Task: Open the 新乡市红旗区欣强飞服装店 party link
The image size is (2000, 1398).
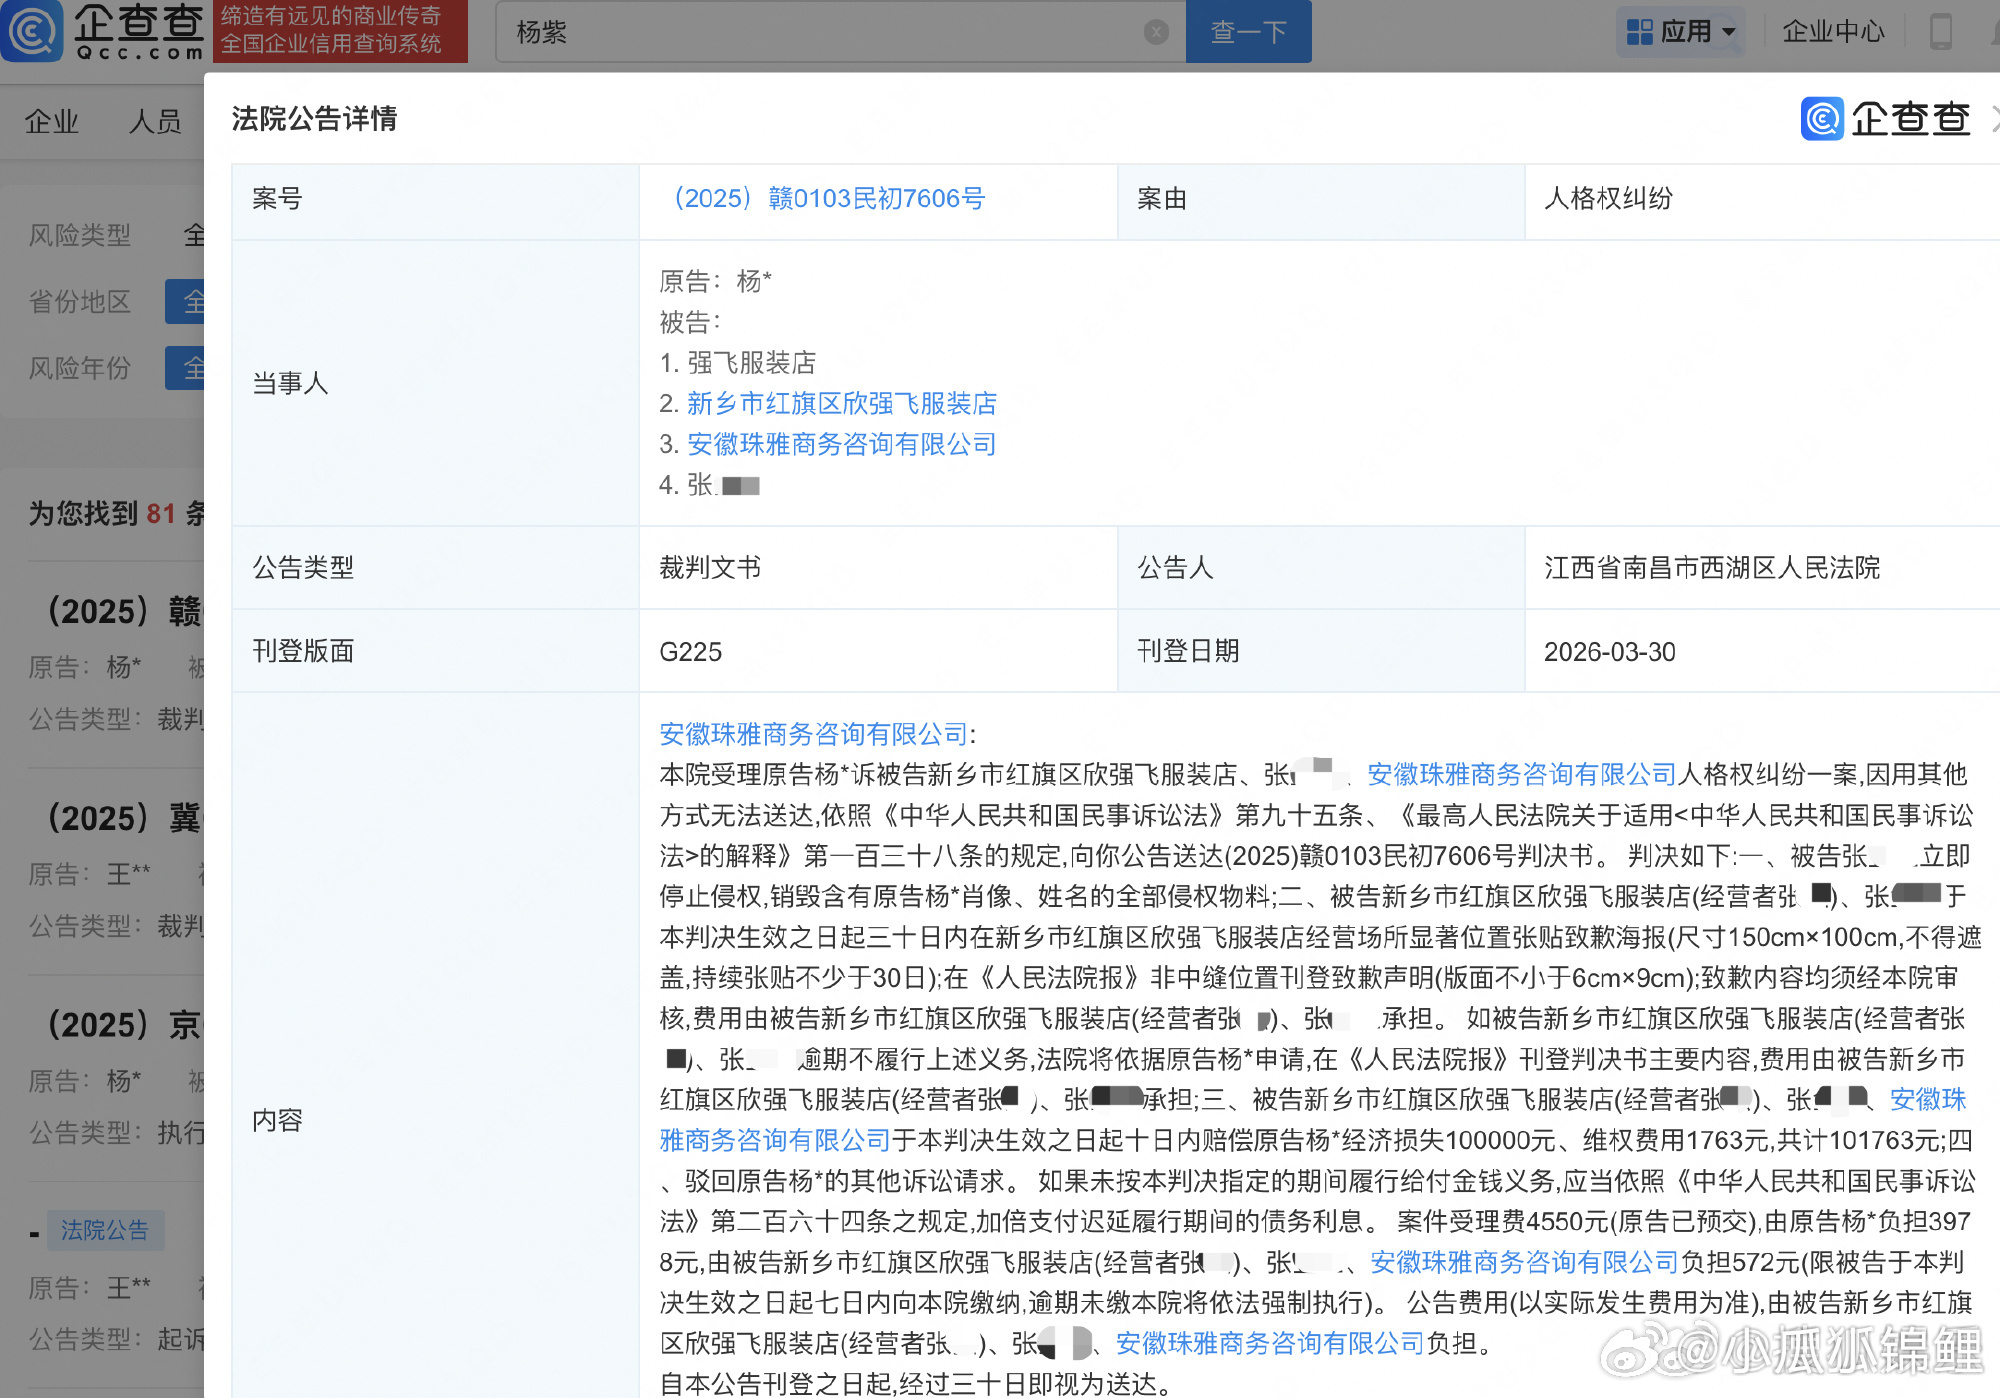Action: pyautogui.click(x=841, y=403)
